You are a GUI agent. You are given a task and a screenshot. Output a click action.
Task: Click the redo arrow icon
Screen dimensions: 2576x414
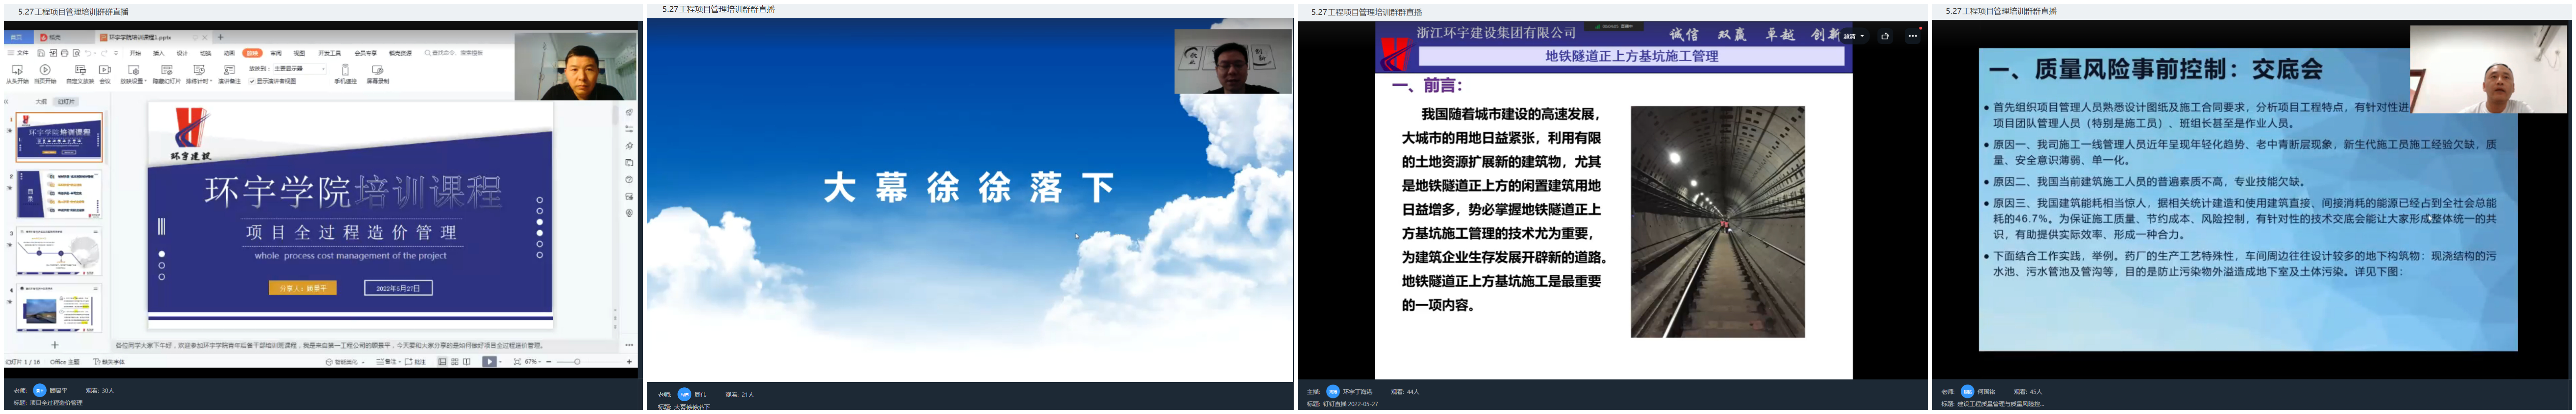(104, 53)
